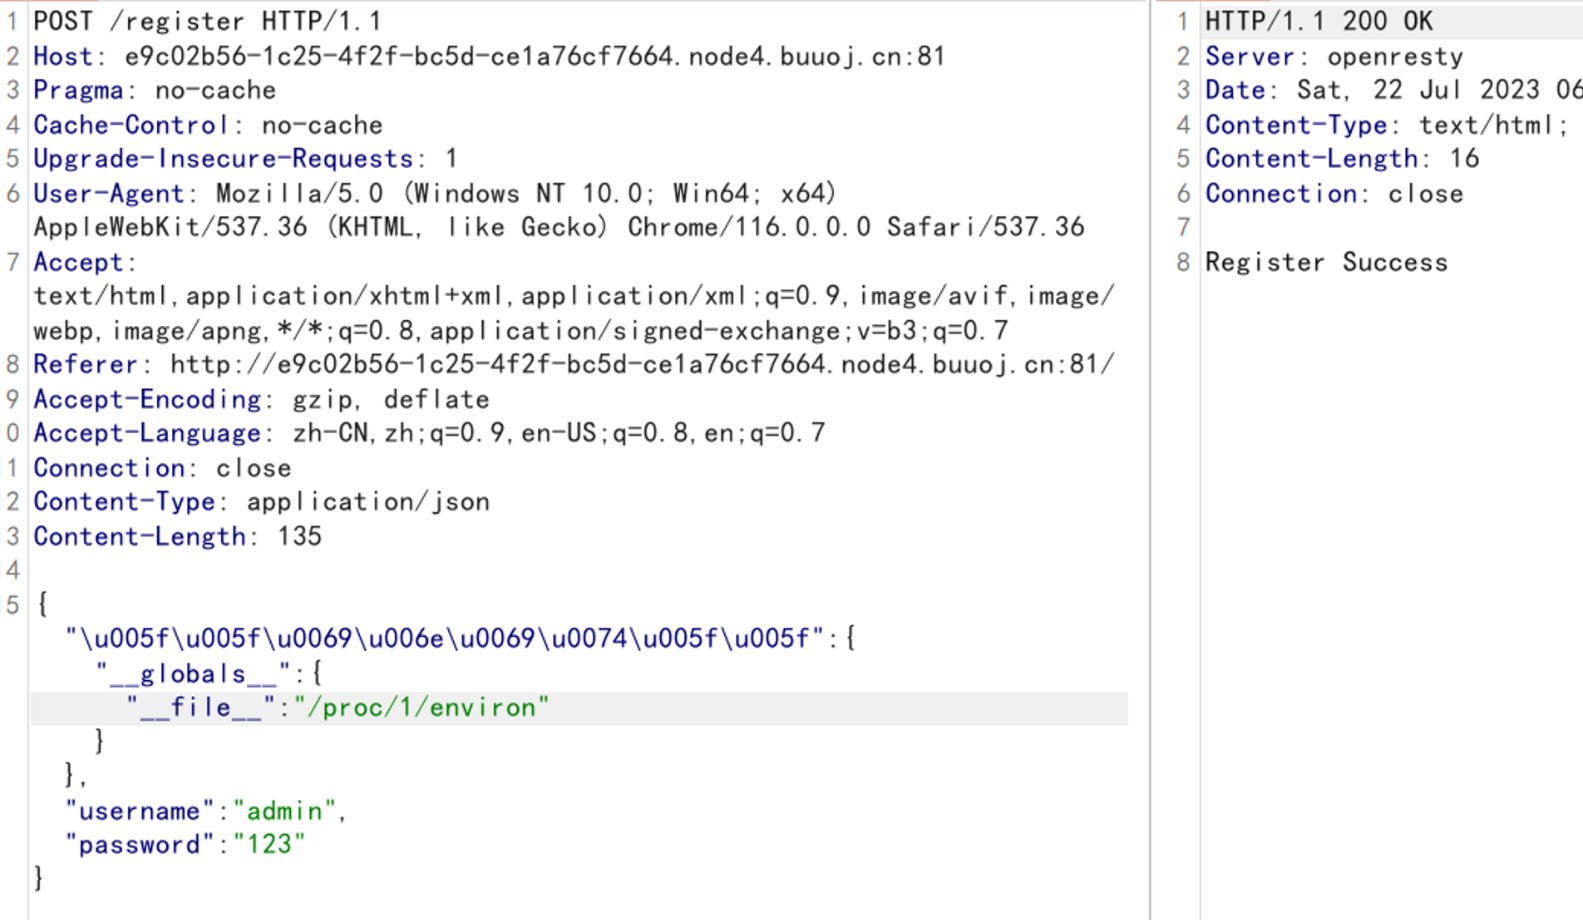1583x920 pixels.
Task: Click the 'Accept-Encoding' header name
Action: point(147,399)
